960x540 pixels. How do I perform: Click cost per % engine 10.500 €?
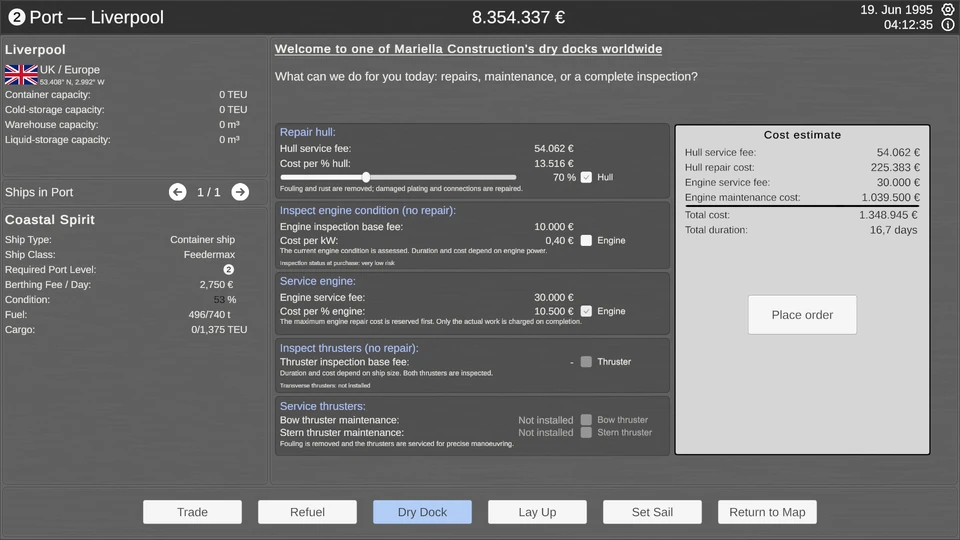[x=553, y=311]
